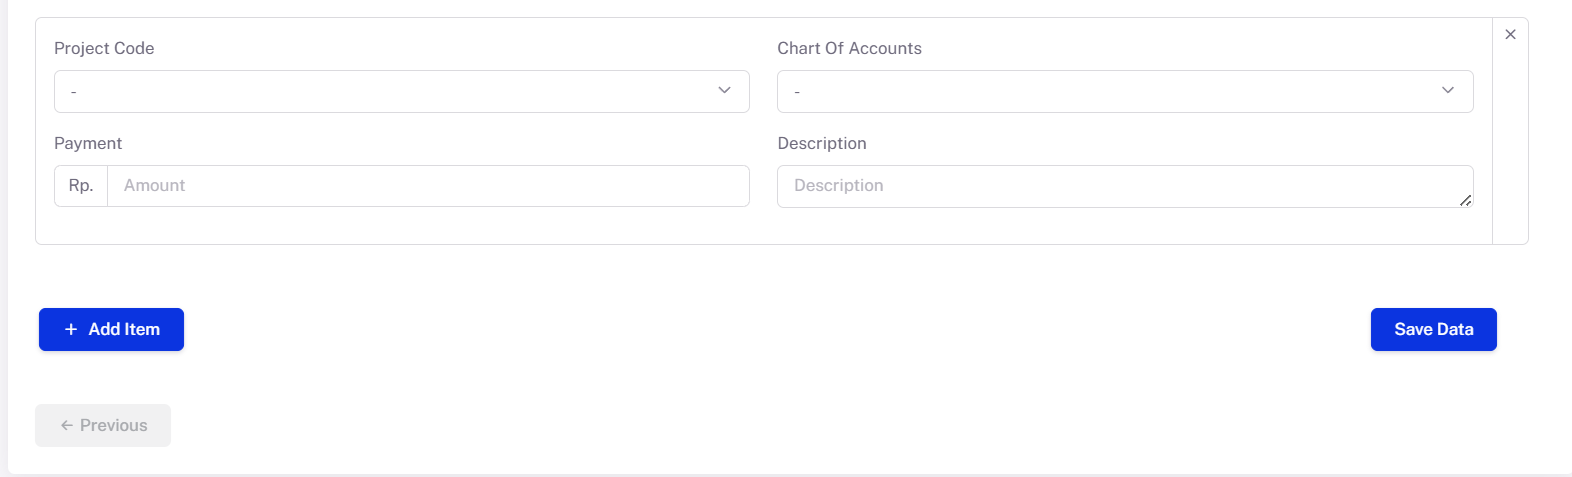Focus the payment Amount field

tap(428, 186)
